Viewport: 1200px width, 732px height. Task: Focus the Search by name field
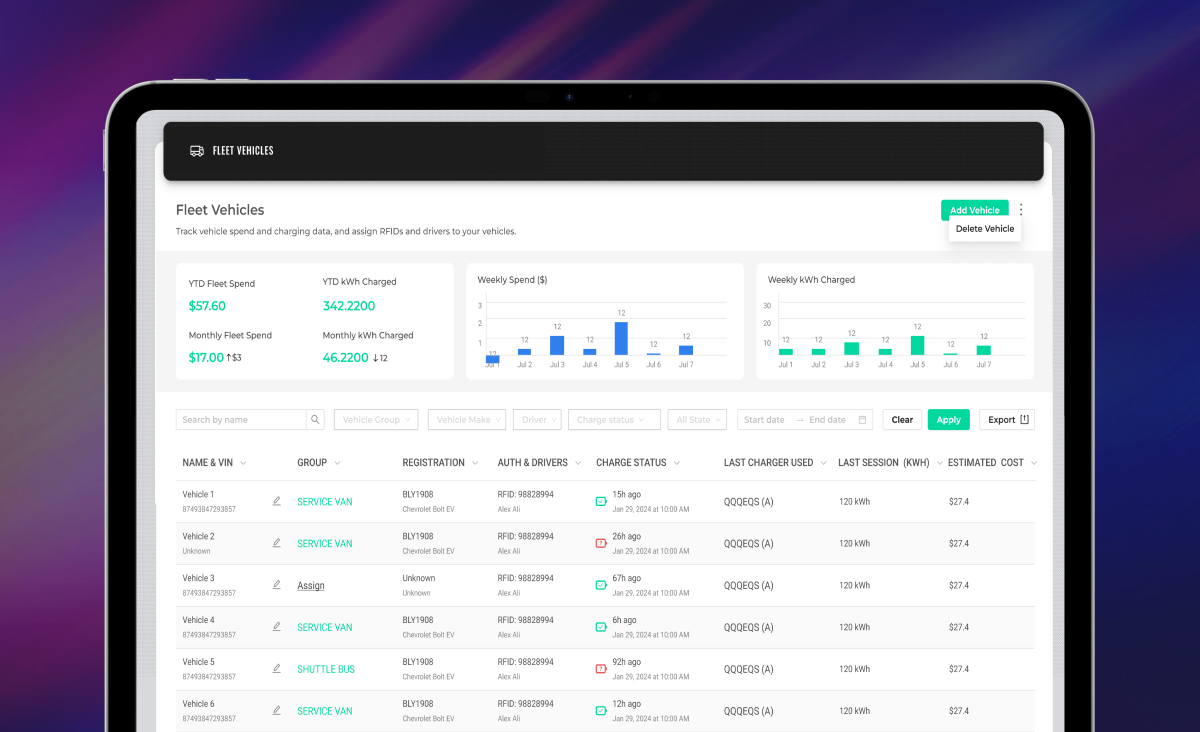pos(241,420)
